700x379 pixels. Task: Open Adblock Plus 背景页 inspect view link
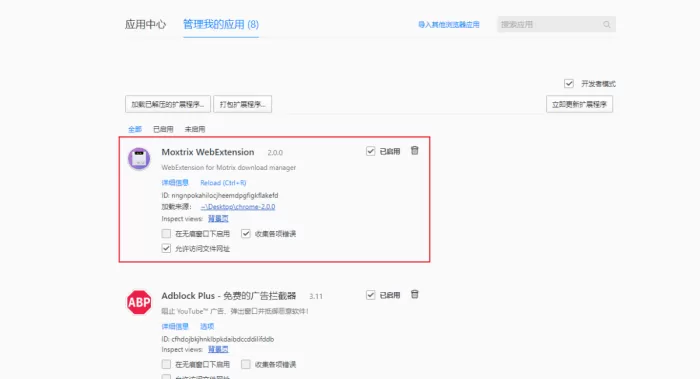click(x=218, y=349)
